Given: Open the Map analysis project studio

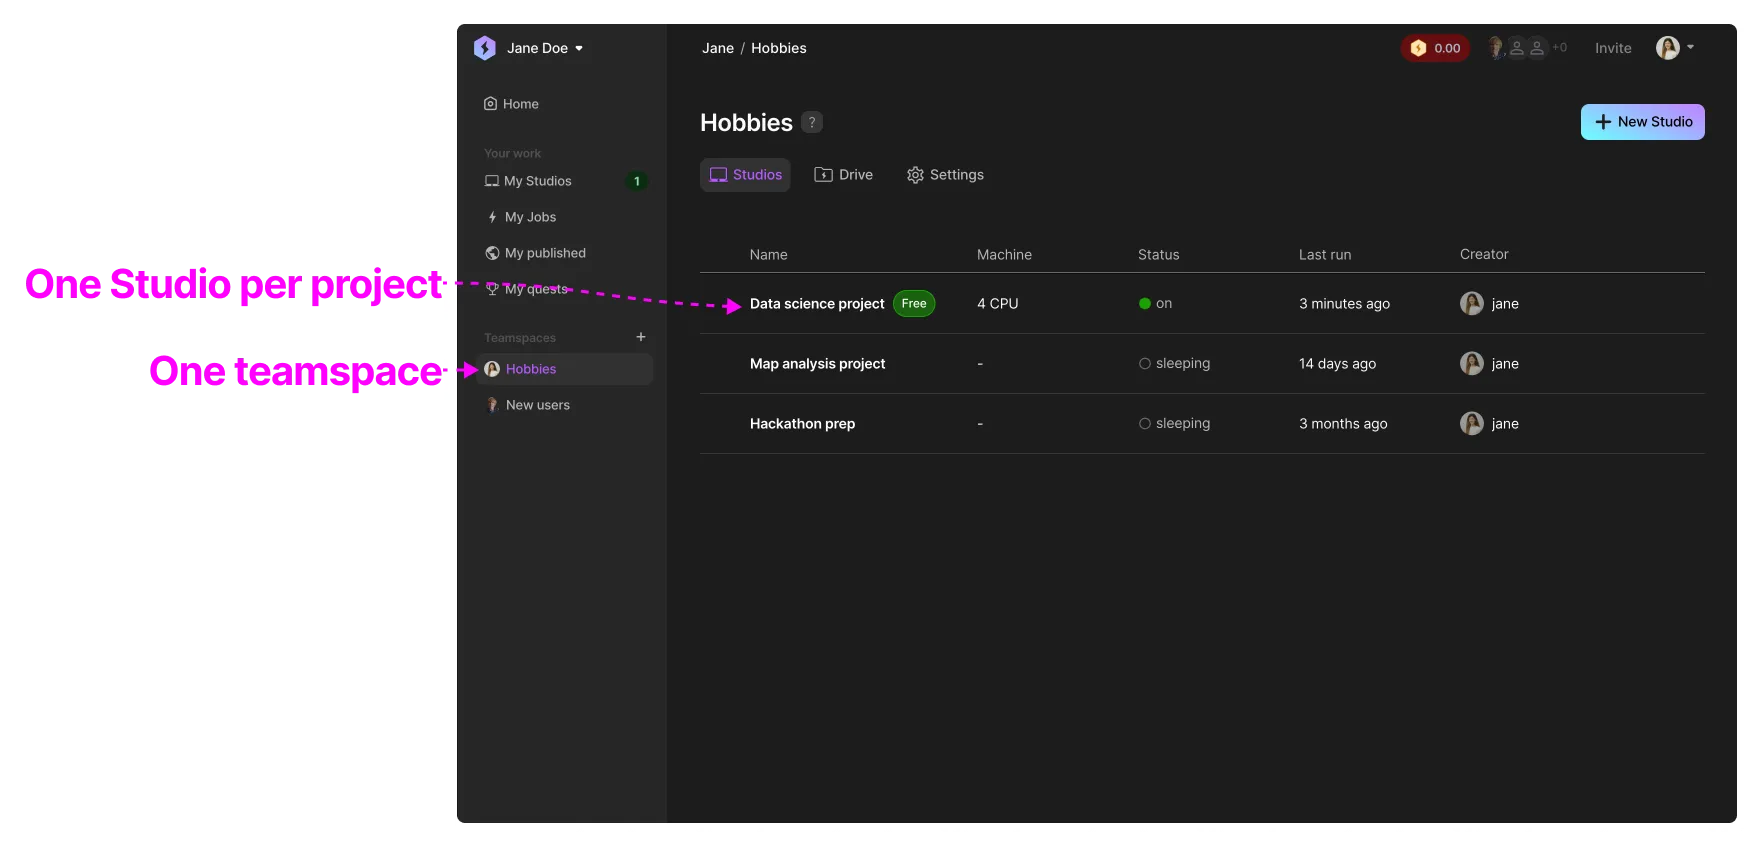Looking at the screenshot, I should (x=817, y=364).
